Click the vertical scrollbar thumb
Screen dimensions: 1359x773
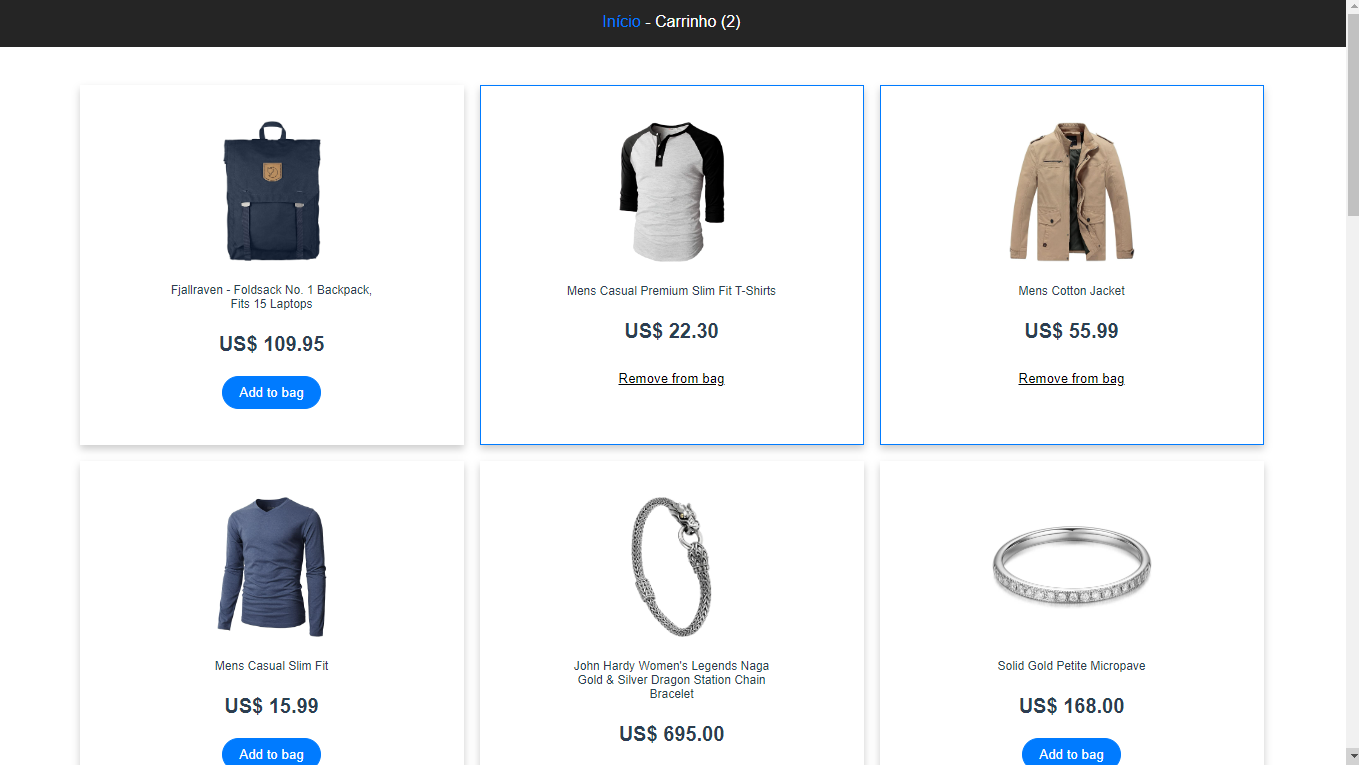(x=1352, y=115)
